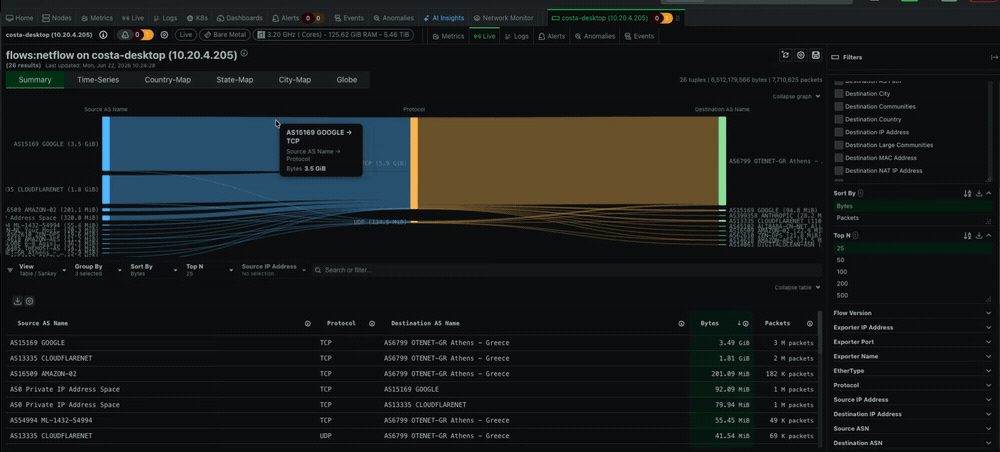Image resolution: width=1000 pixels, height=452 pixels.
Task: Open chart settings using the gear icon beside save
Action: click(x=801, y=55)
